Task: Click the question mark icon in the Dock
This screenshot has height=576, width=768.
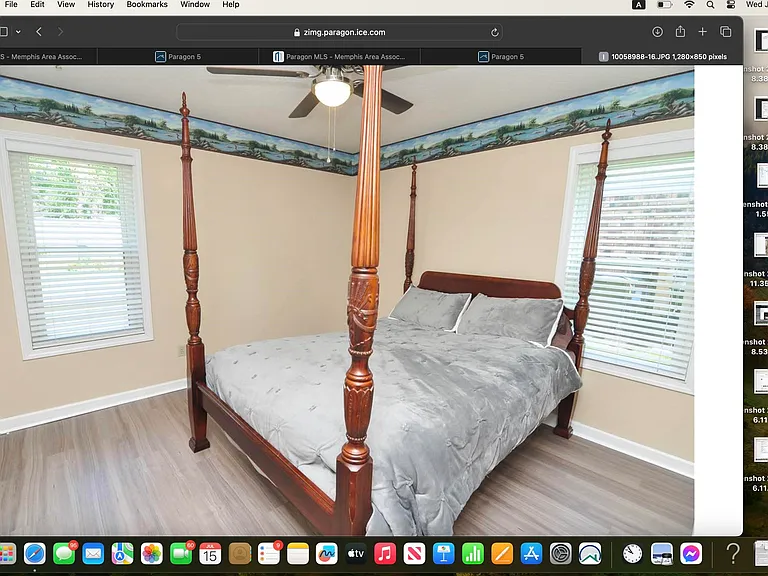Action: coord(733,554)
